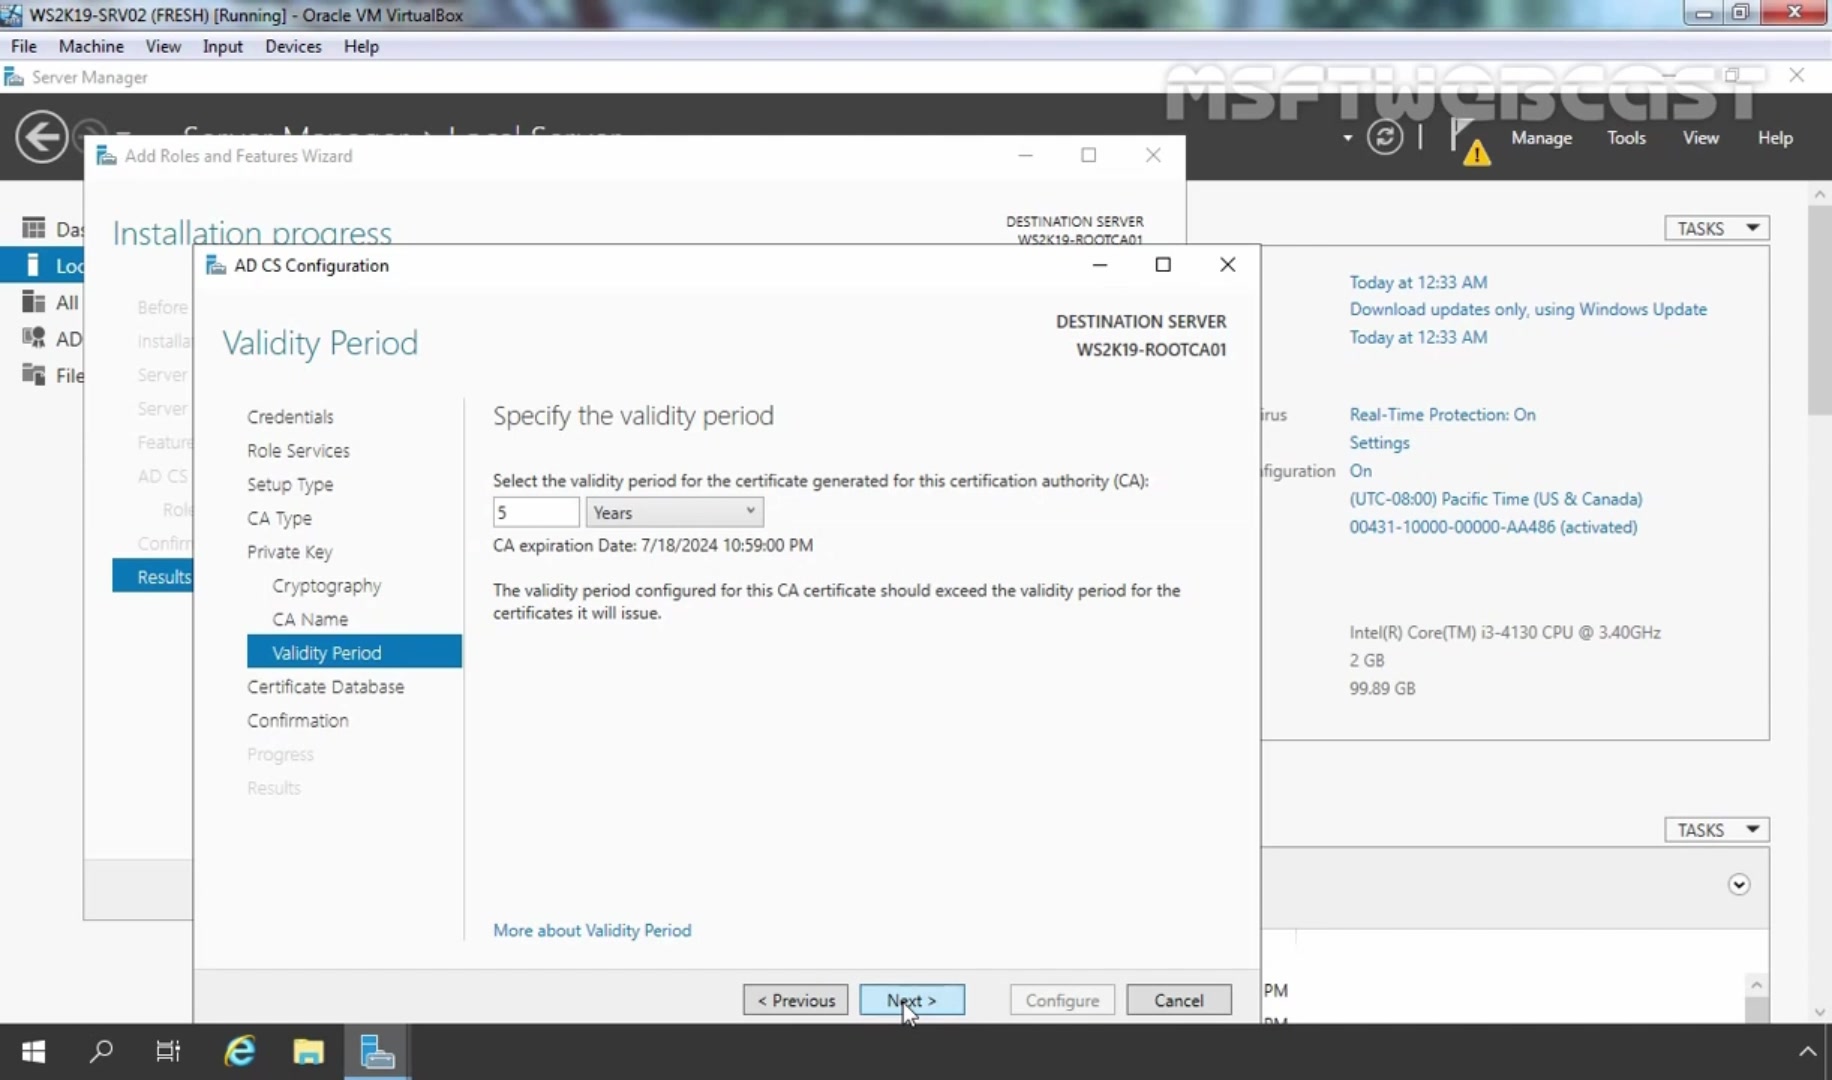This screenshot has height=1080, width=1832.
Task: Open the Years unit dropdown
Action: pyautogui.click(x=674, y=512)
